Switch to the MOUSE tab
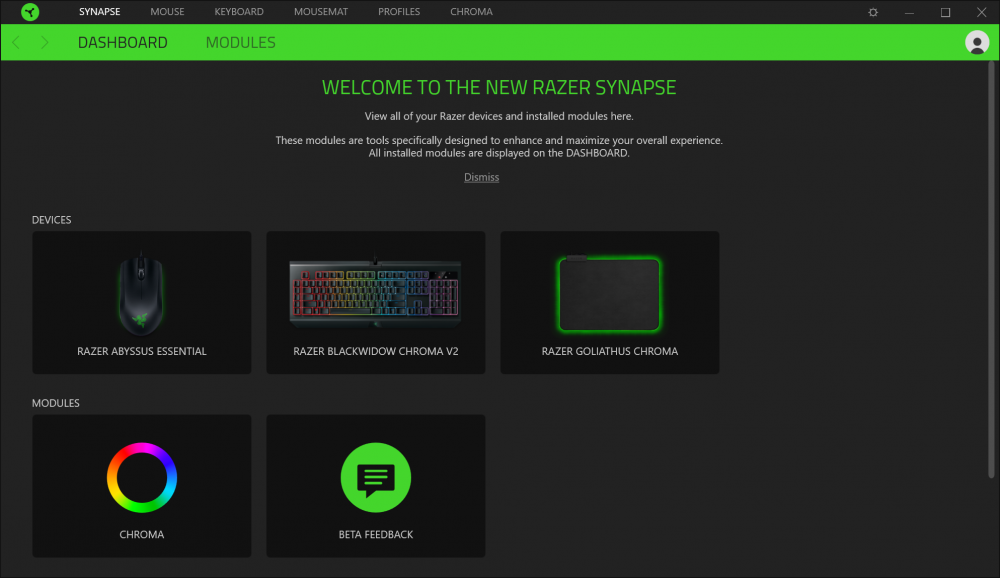1000x578 pixels. pyautogui.click(x=167, y=11)
